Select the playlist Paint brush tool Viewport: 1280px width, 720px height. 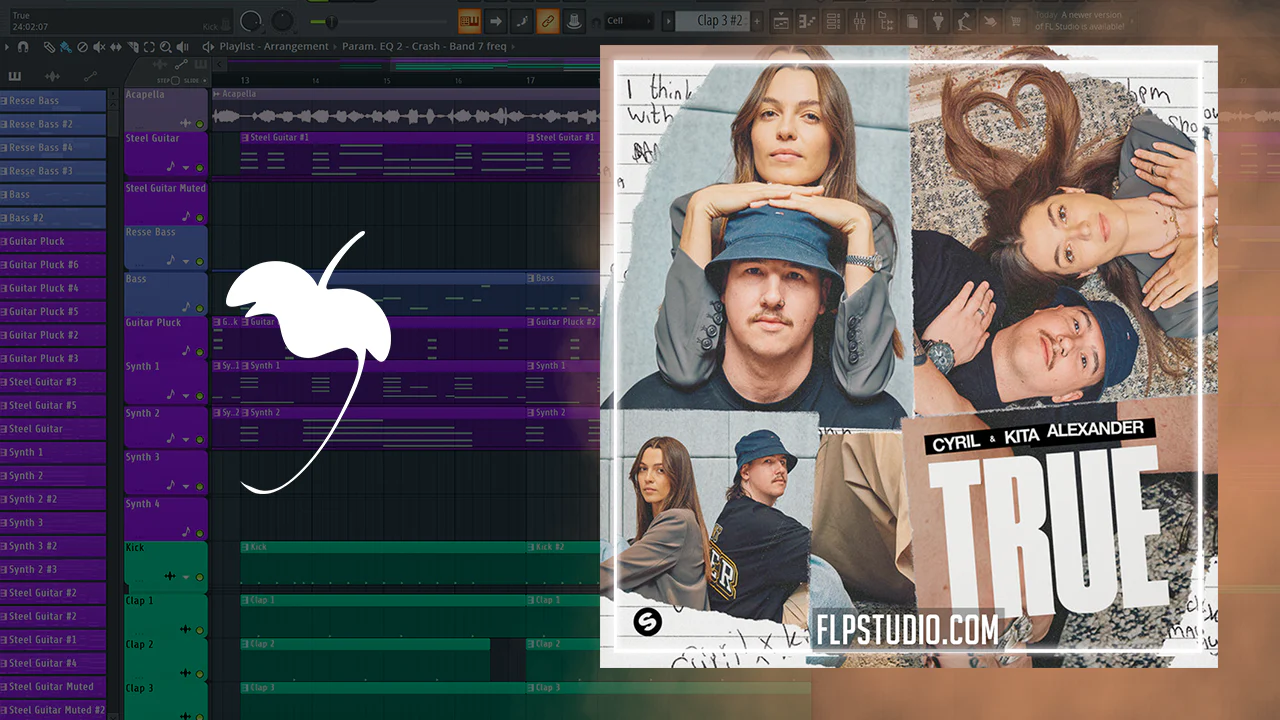66,47
